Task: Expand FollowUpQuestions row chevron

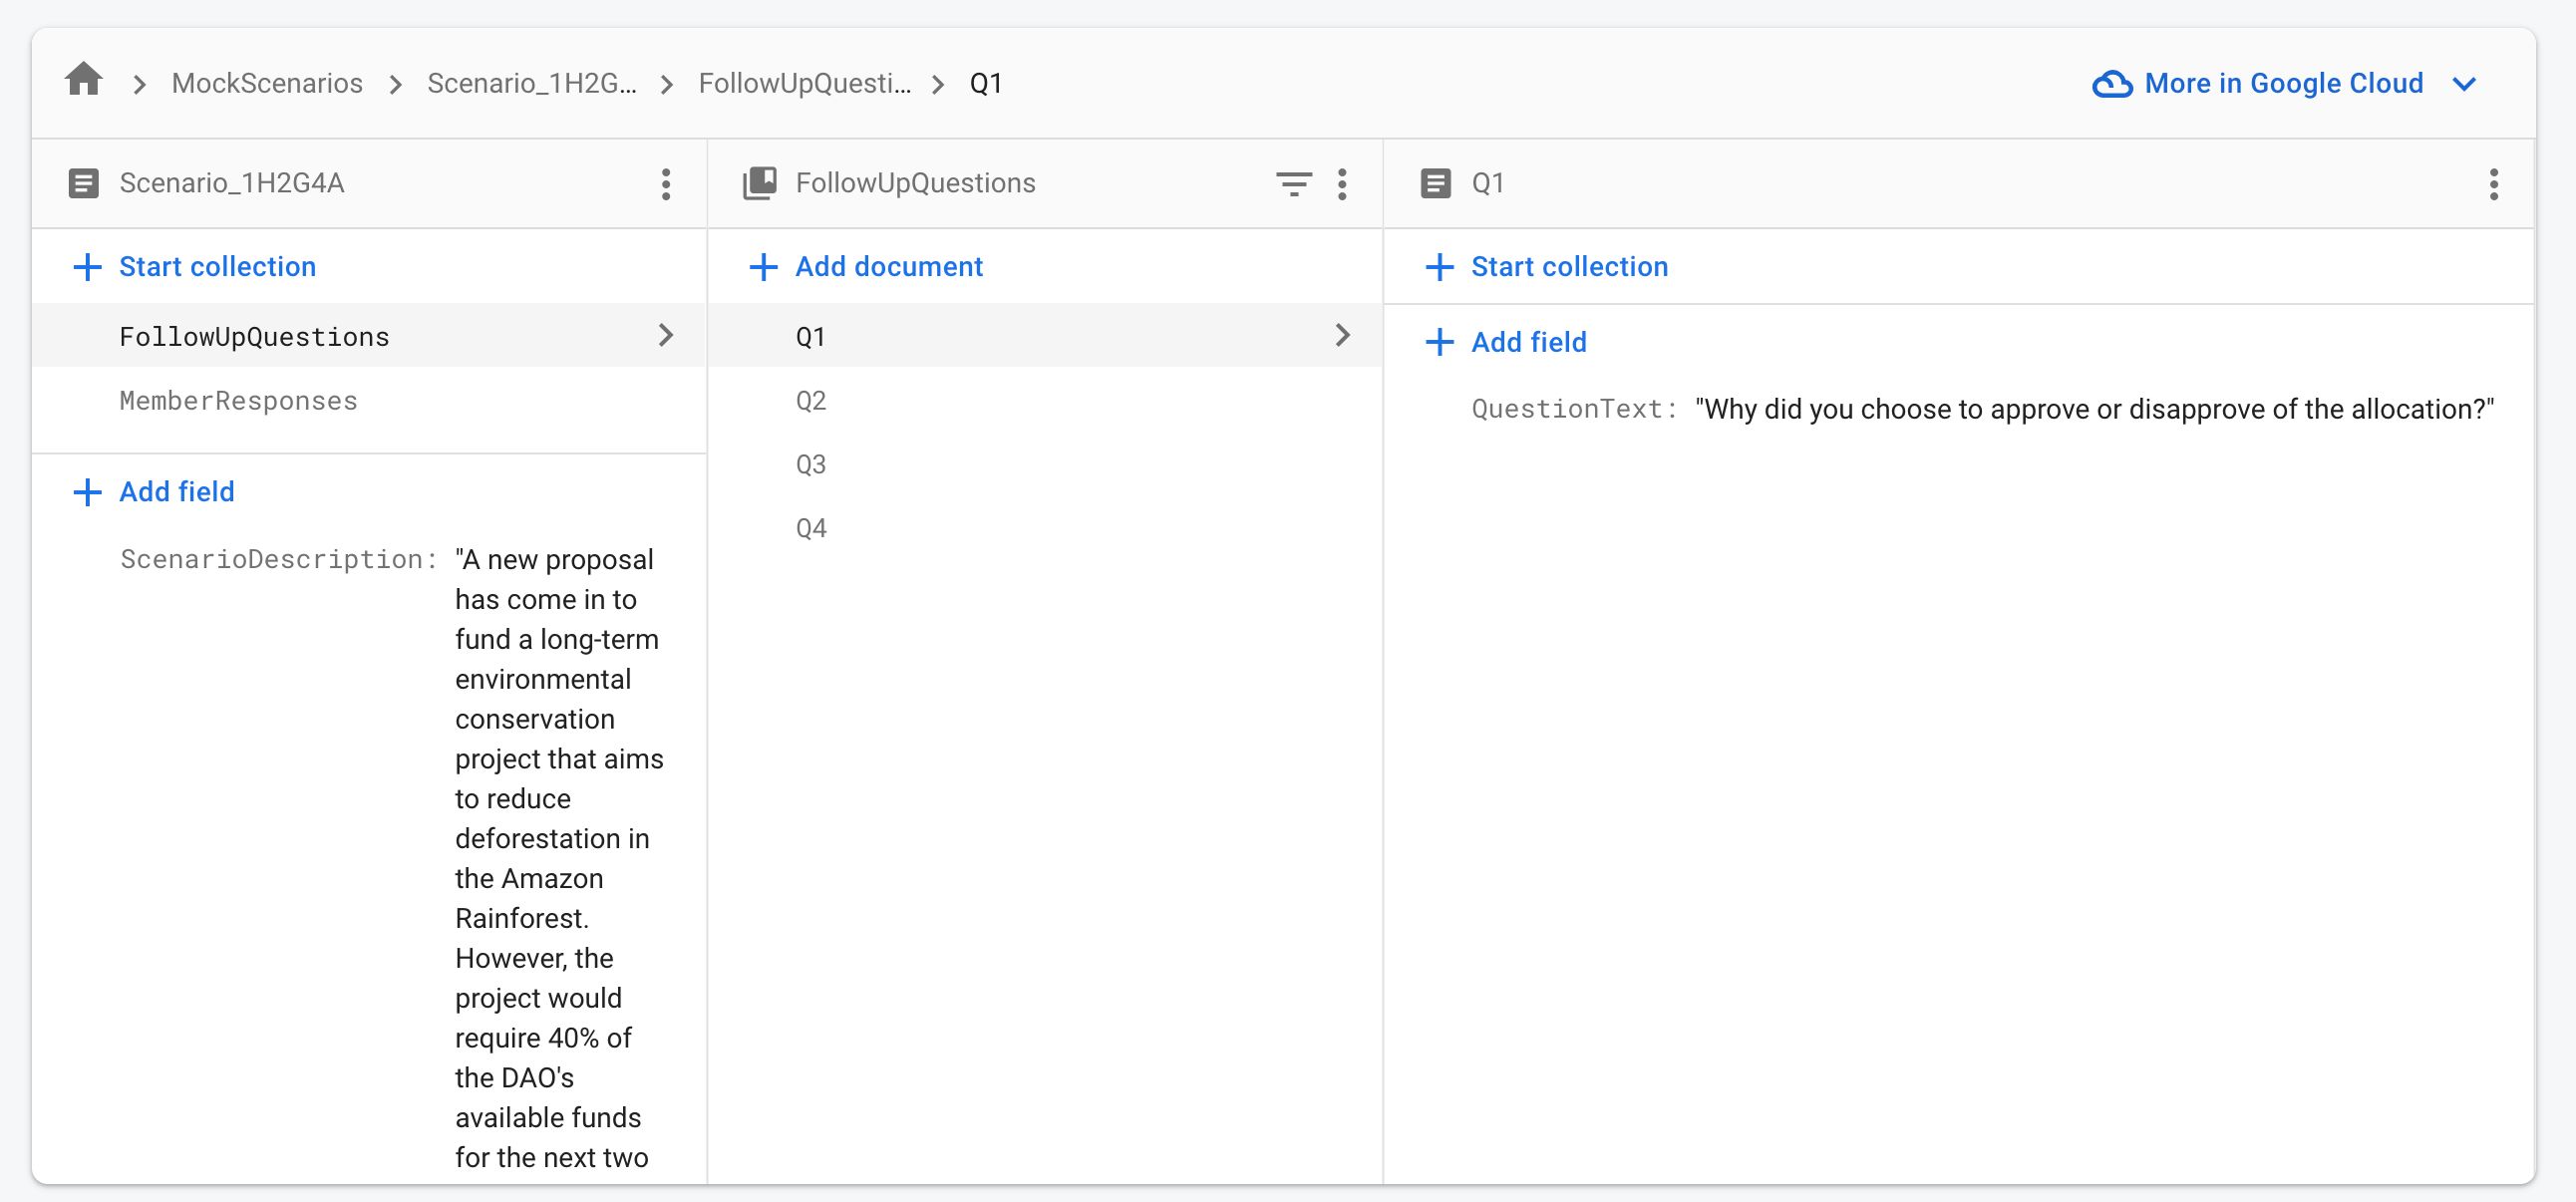Action: point(666,334)
